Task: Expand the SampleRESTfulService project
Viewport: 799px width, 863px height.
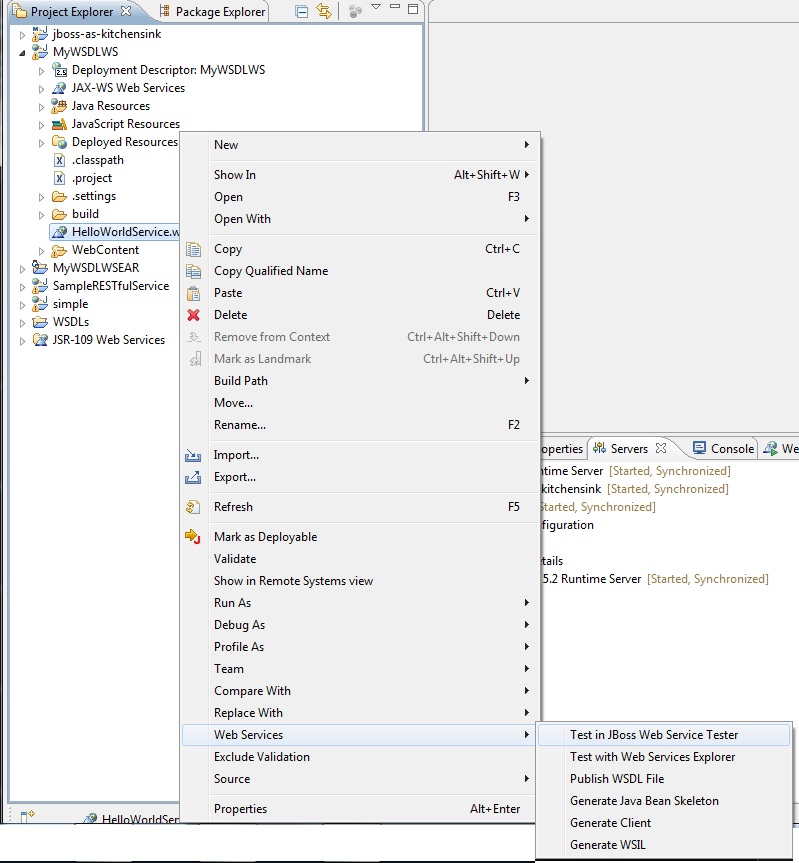Action: point(23,287)
